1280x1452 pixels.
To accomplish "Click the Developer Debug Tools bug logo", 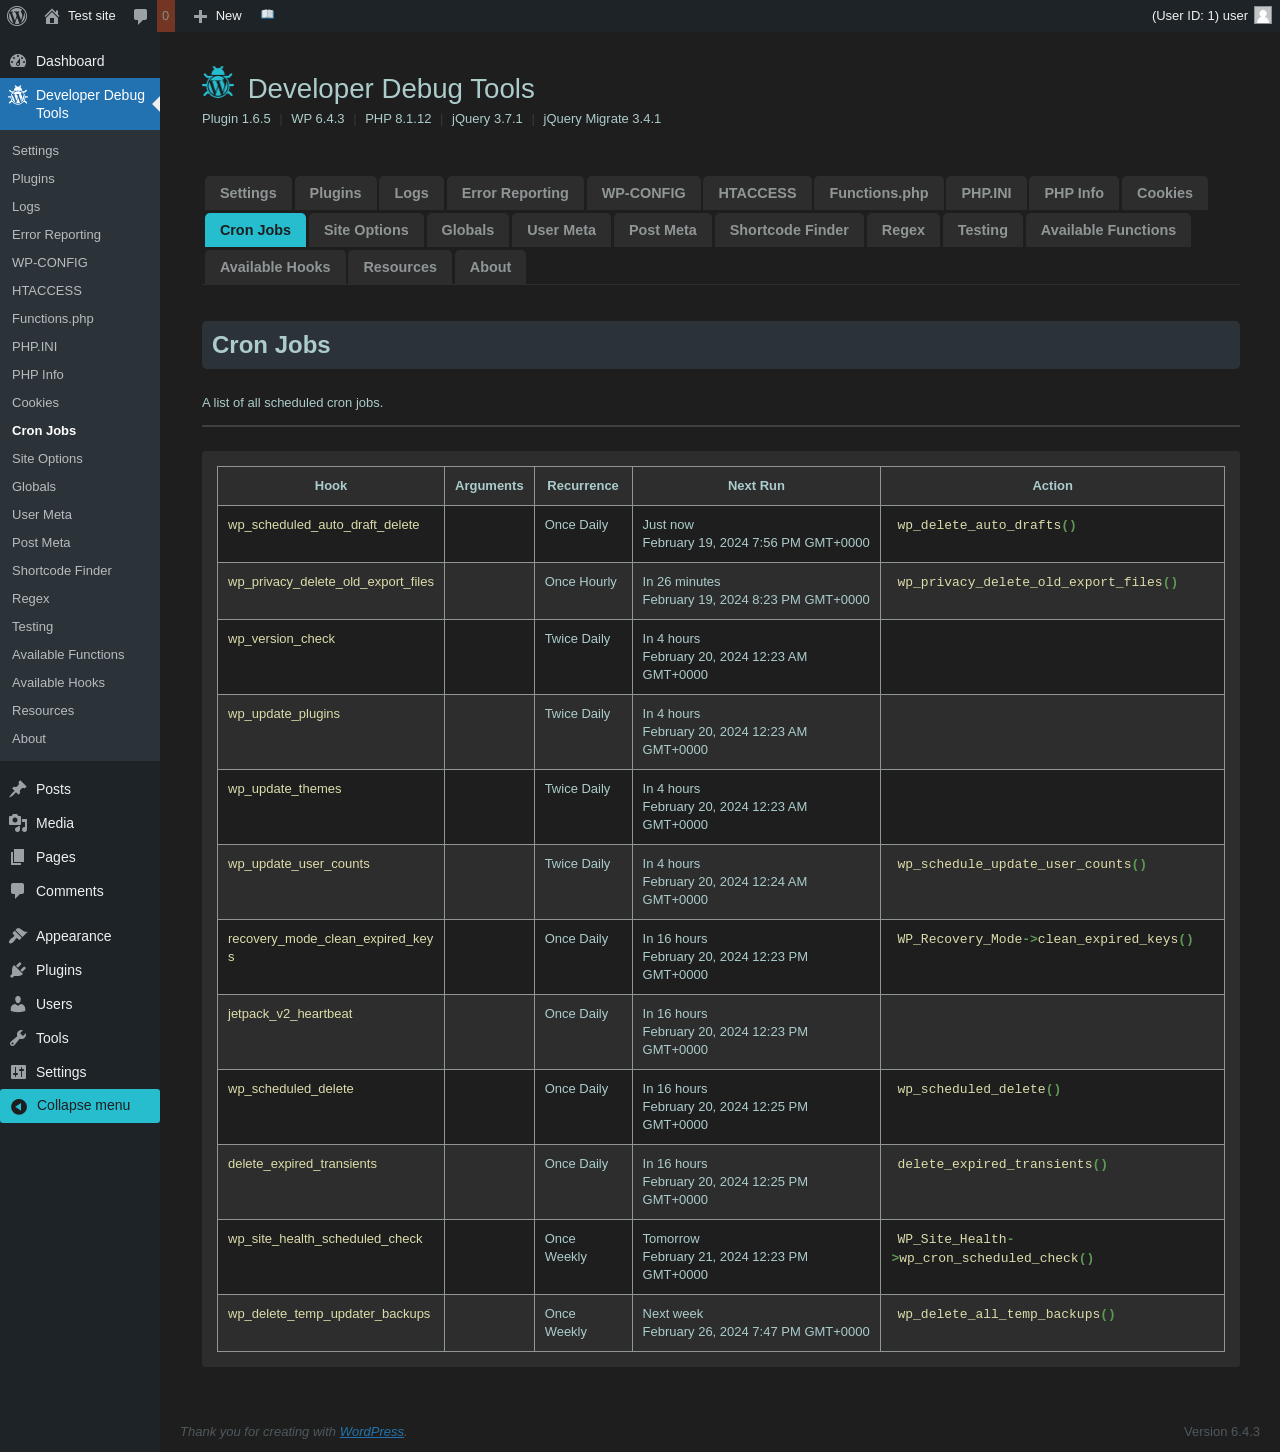I will click(218, 84).
